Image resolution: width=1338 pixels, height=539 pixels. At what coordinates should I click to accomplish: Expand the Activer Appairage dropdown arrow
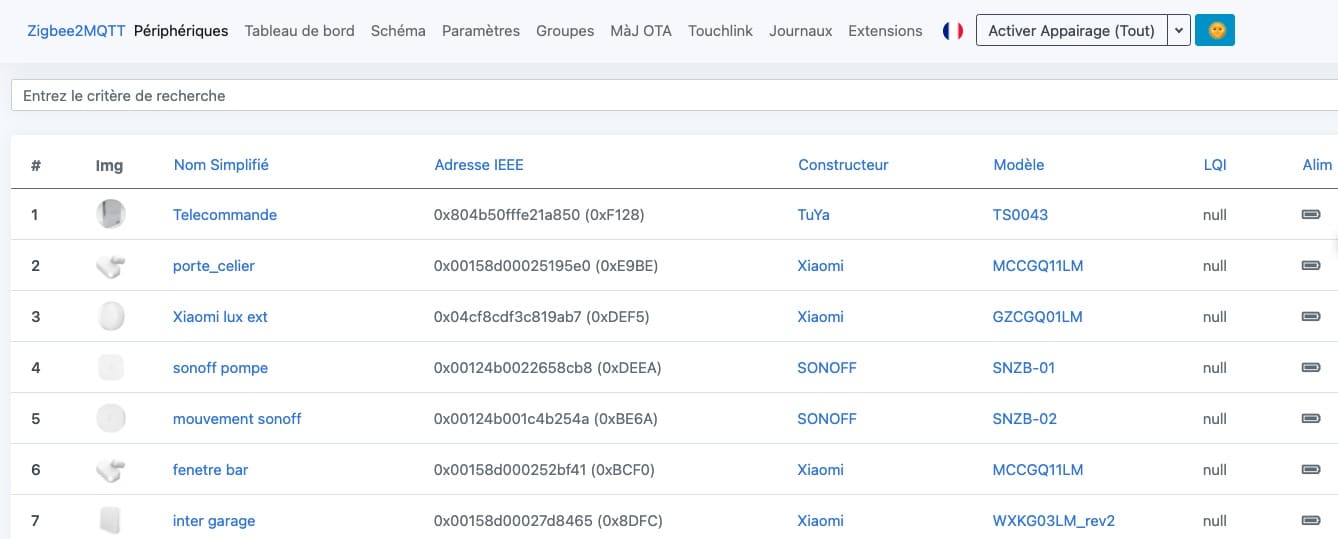pos(1179,31)
